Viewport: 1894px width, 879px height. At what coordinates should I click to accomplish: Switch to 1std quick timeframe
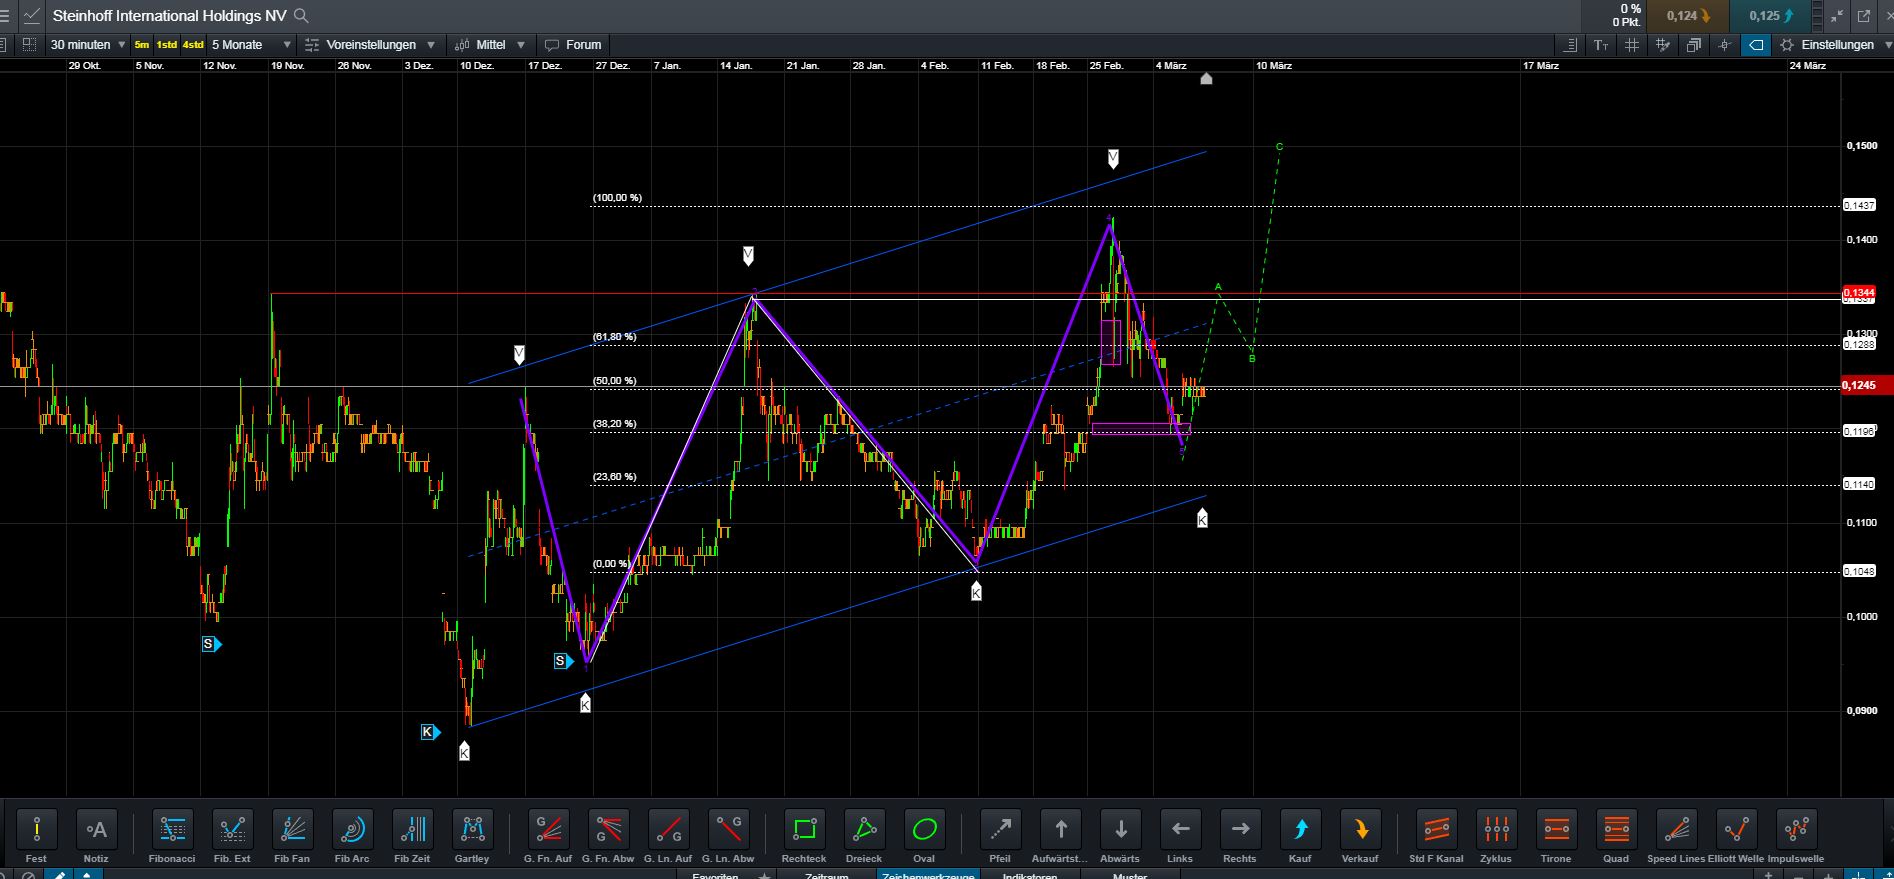(x=166, y=45)
